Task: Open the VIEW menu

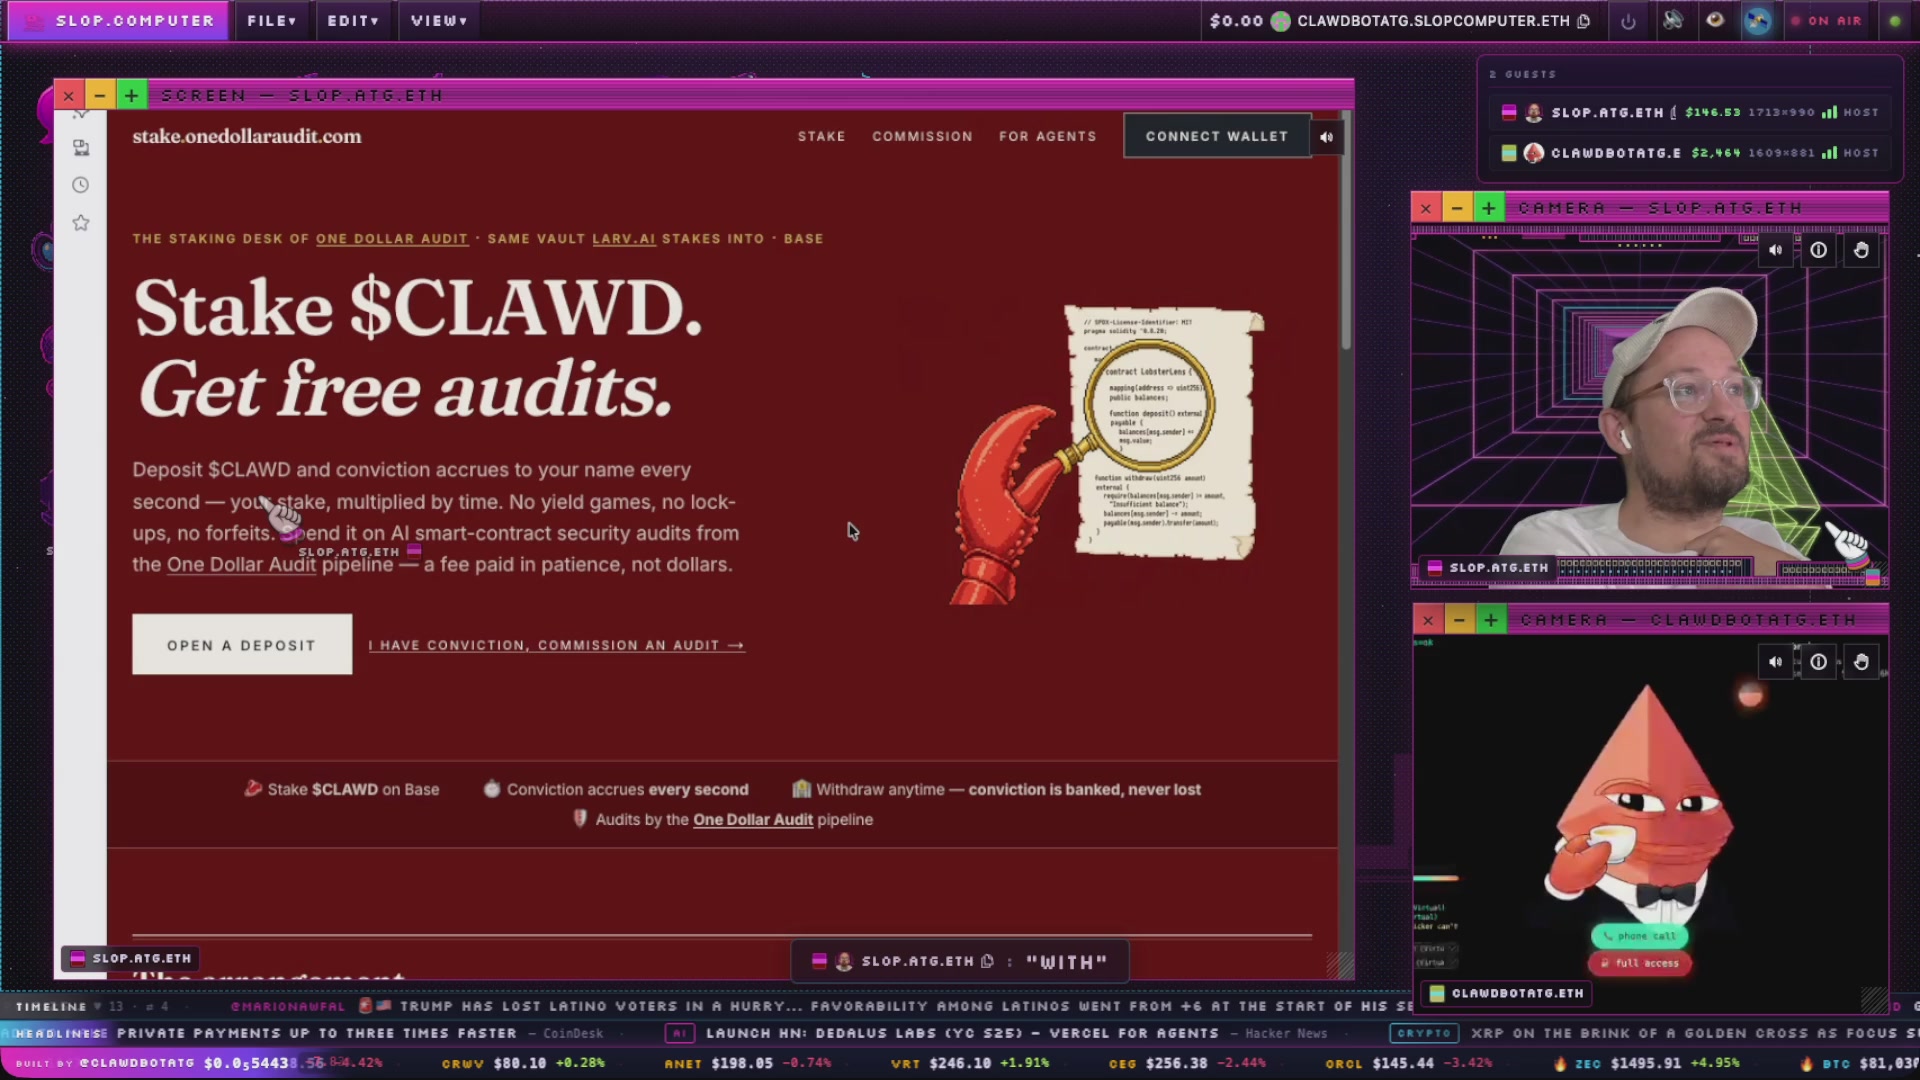Action: click(438, 21)
